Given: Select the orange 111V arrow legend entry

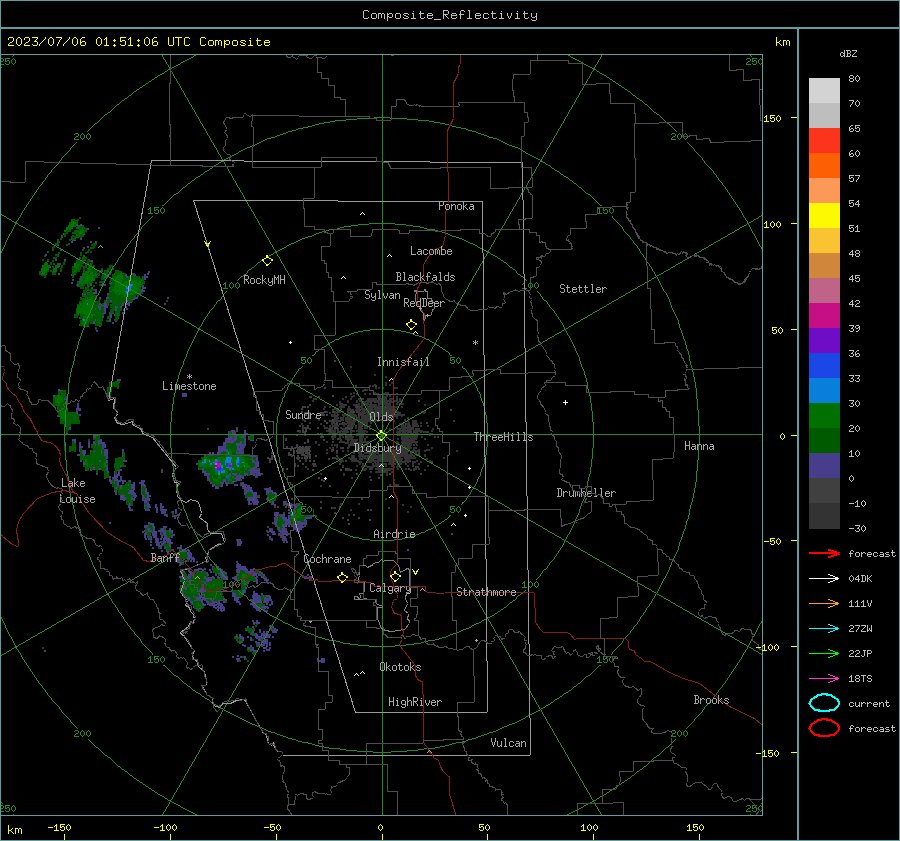Looking at the screenshot, I should coord(824,603).
